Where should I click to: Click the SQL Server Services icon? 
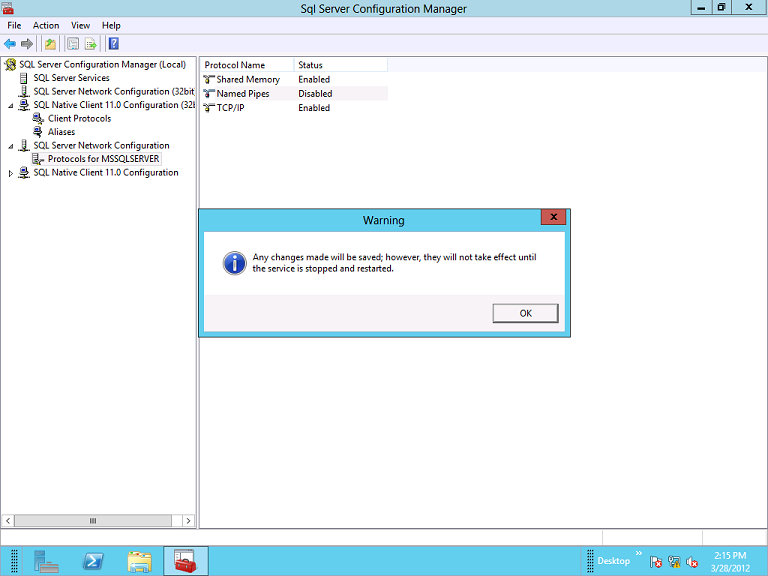(24, 78)
